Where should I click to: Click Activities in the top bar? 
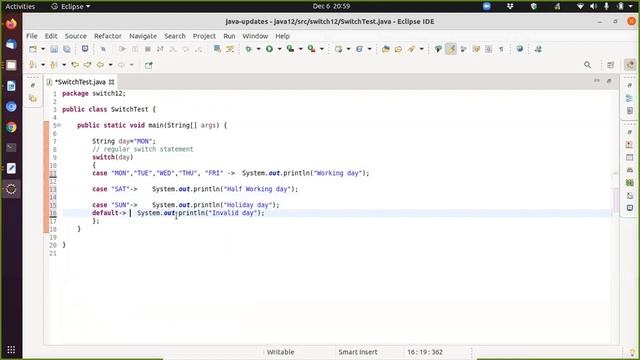(x=20, y=7)
